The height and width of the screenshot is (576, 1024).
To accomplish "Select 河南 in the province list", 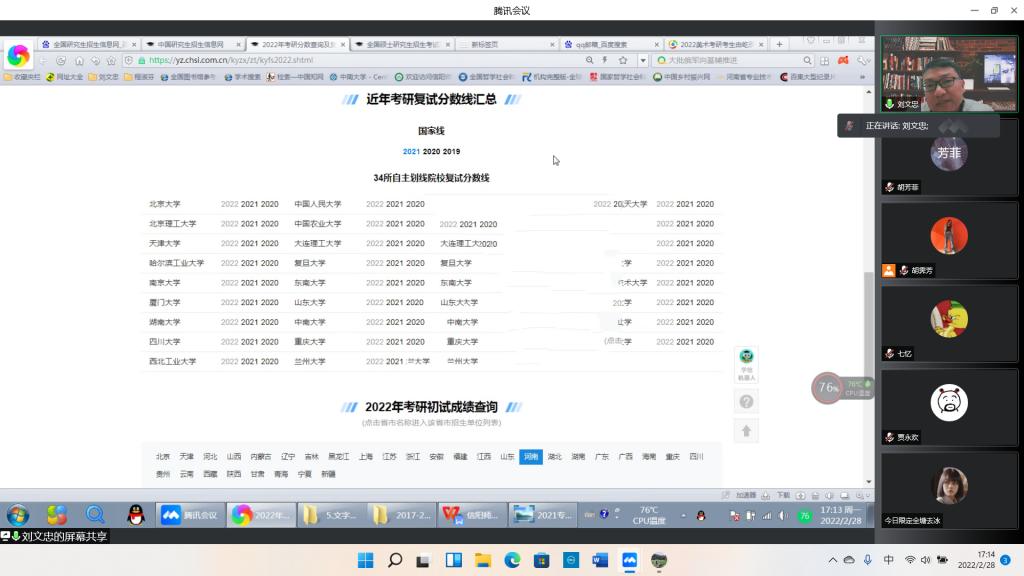I will 530,457.
